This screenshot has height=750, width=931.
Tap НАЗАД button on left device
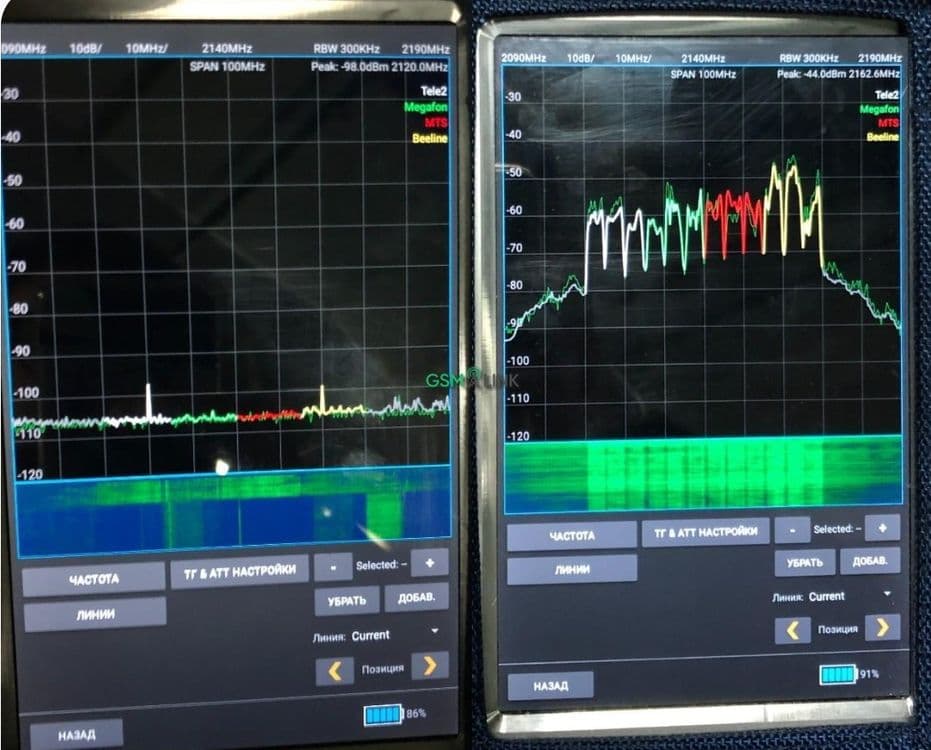click(x=77, y=735)
